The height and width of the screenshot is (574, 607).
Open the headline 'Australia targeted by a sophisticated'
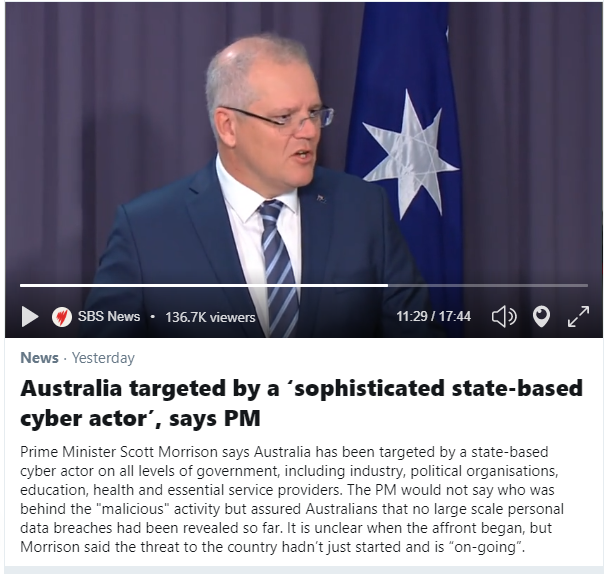click(x=301, y=388)
